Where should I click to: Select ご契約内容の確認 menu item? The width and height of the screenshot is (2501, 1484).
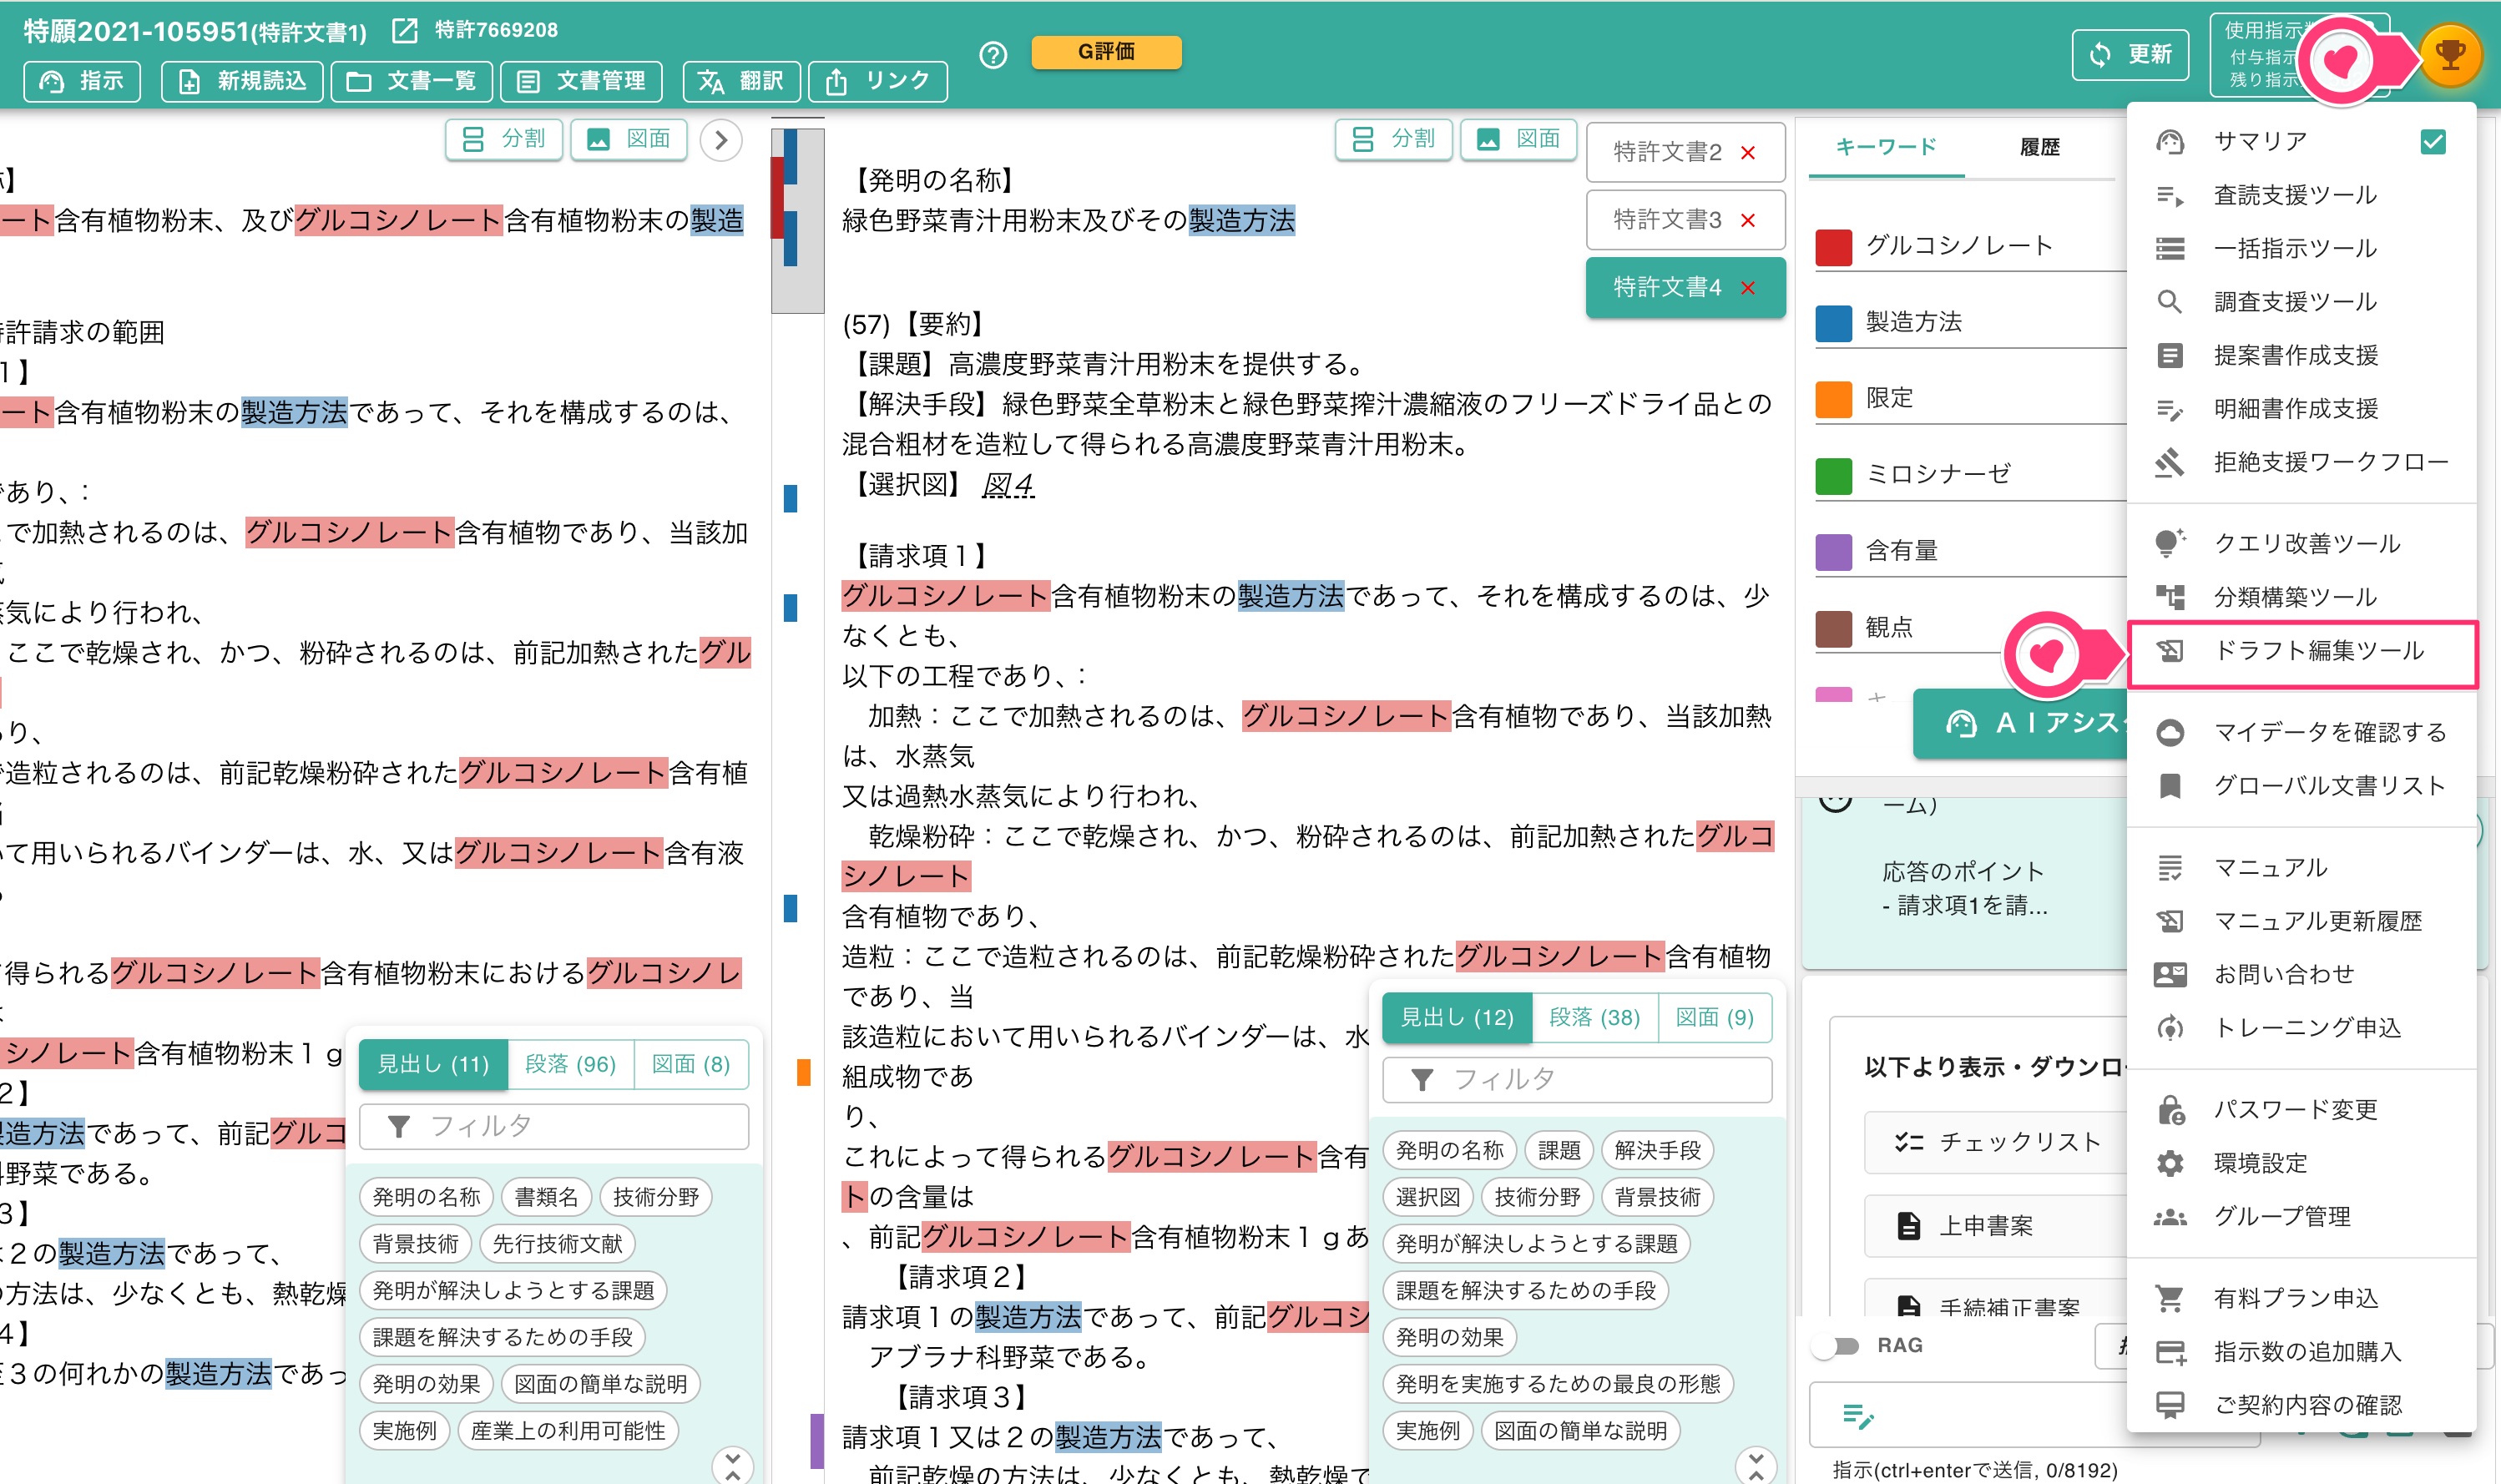click(x=2301, y=1405)
